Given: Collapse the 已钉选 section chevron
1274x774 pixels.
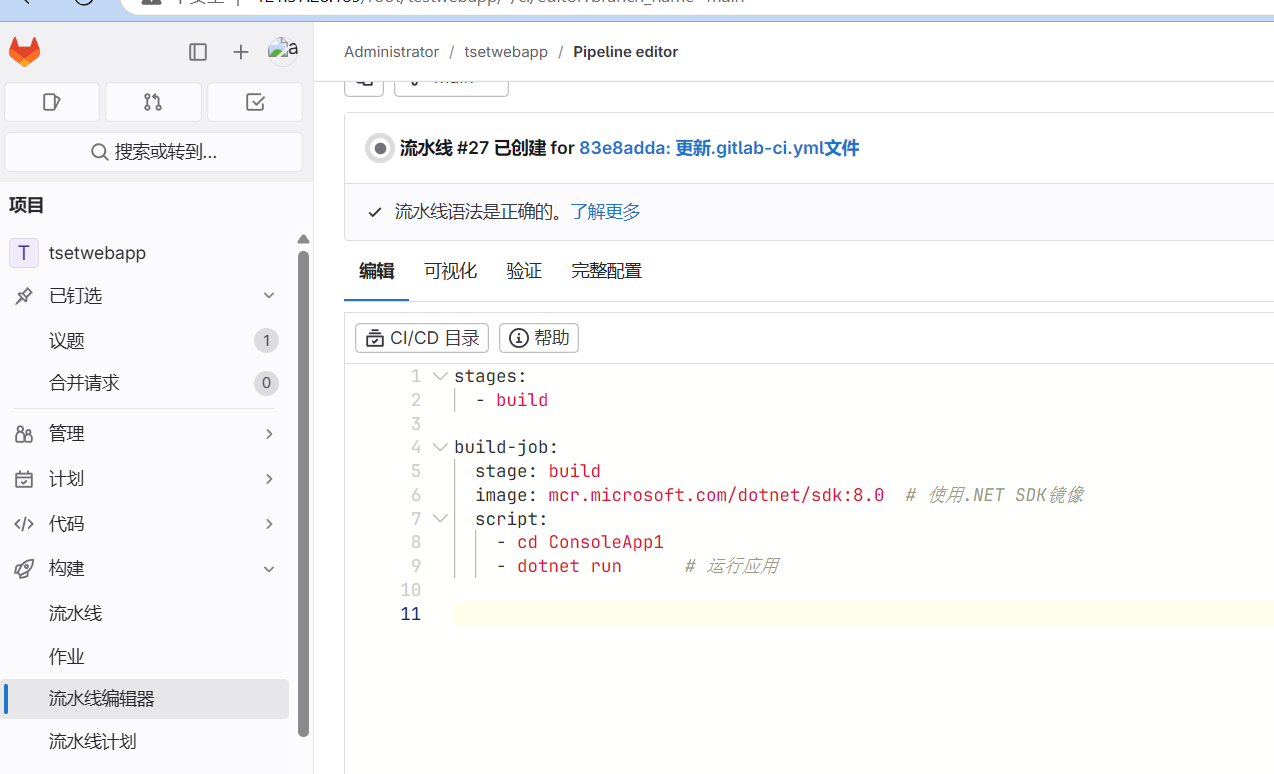Looking at the screenshot, I should (269, 296).
